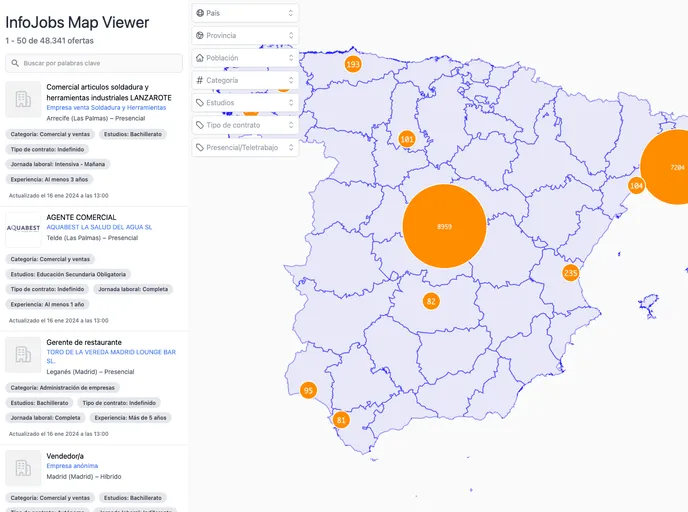Click the Vendedor/a job title
Screen dimensions: 688x512
click(66, 455)
